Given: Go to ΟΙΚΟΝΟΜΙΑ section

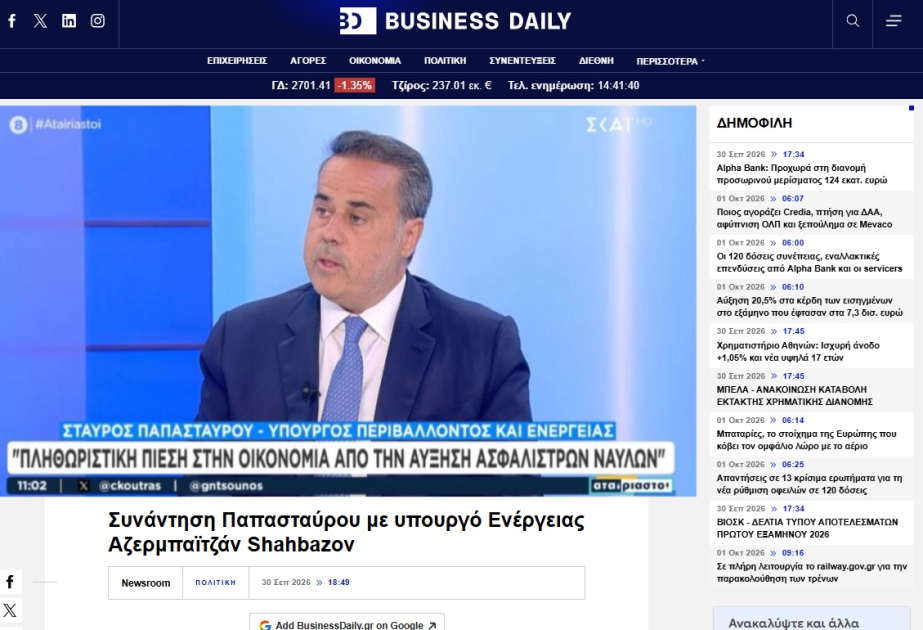Looking at the screenshot, I should click(x=375, y=61).
